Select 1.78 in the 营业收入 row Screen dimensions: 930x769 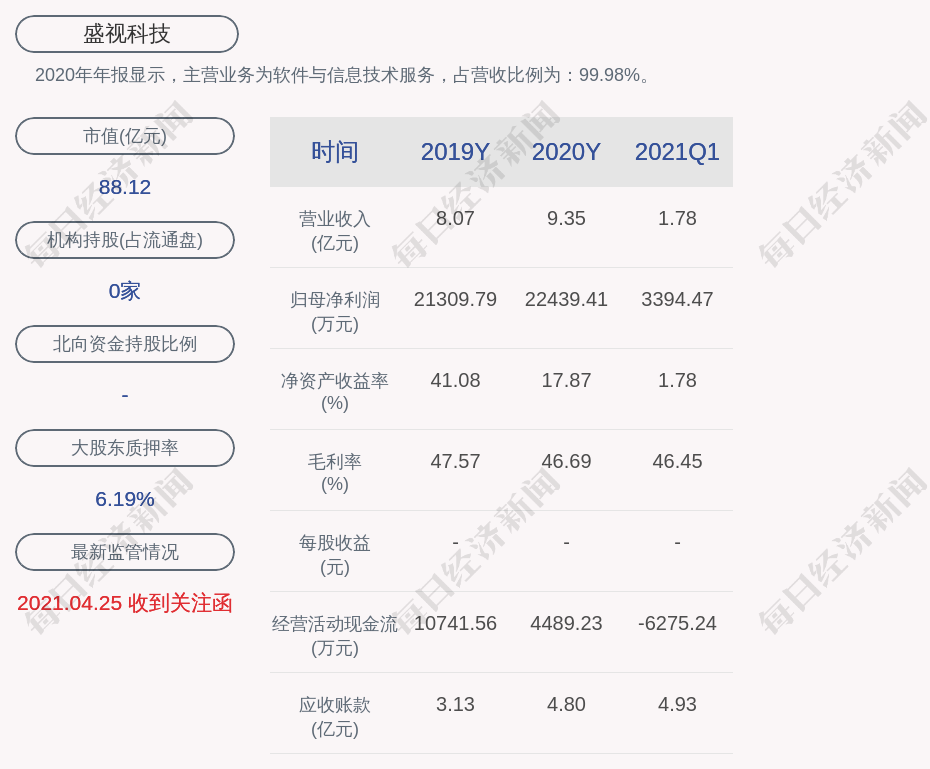677,218
